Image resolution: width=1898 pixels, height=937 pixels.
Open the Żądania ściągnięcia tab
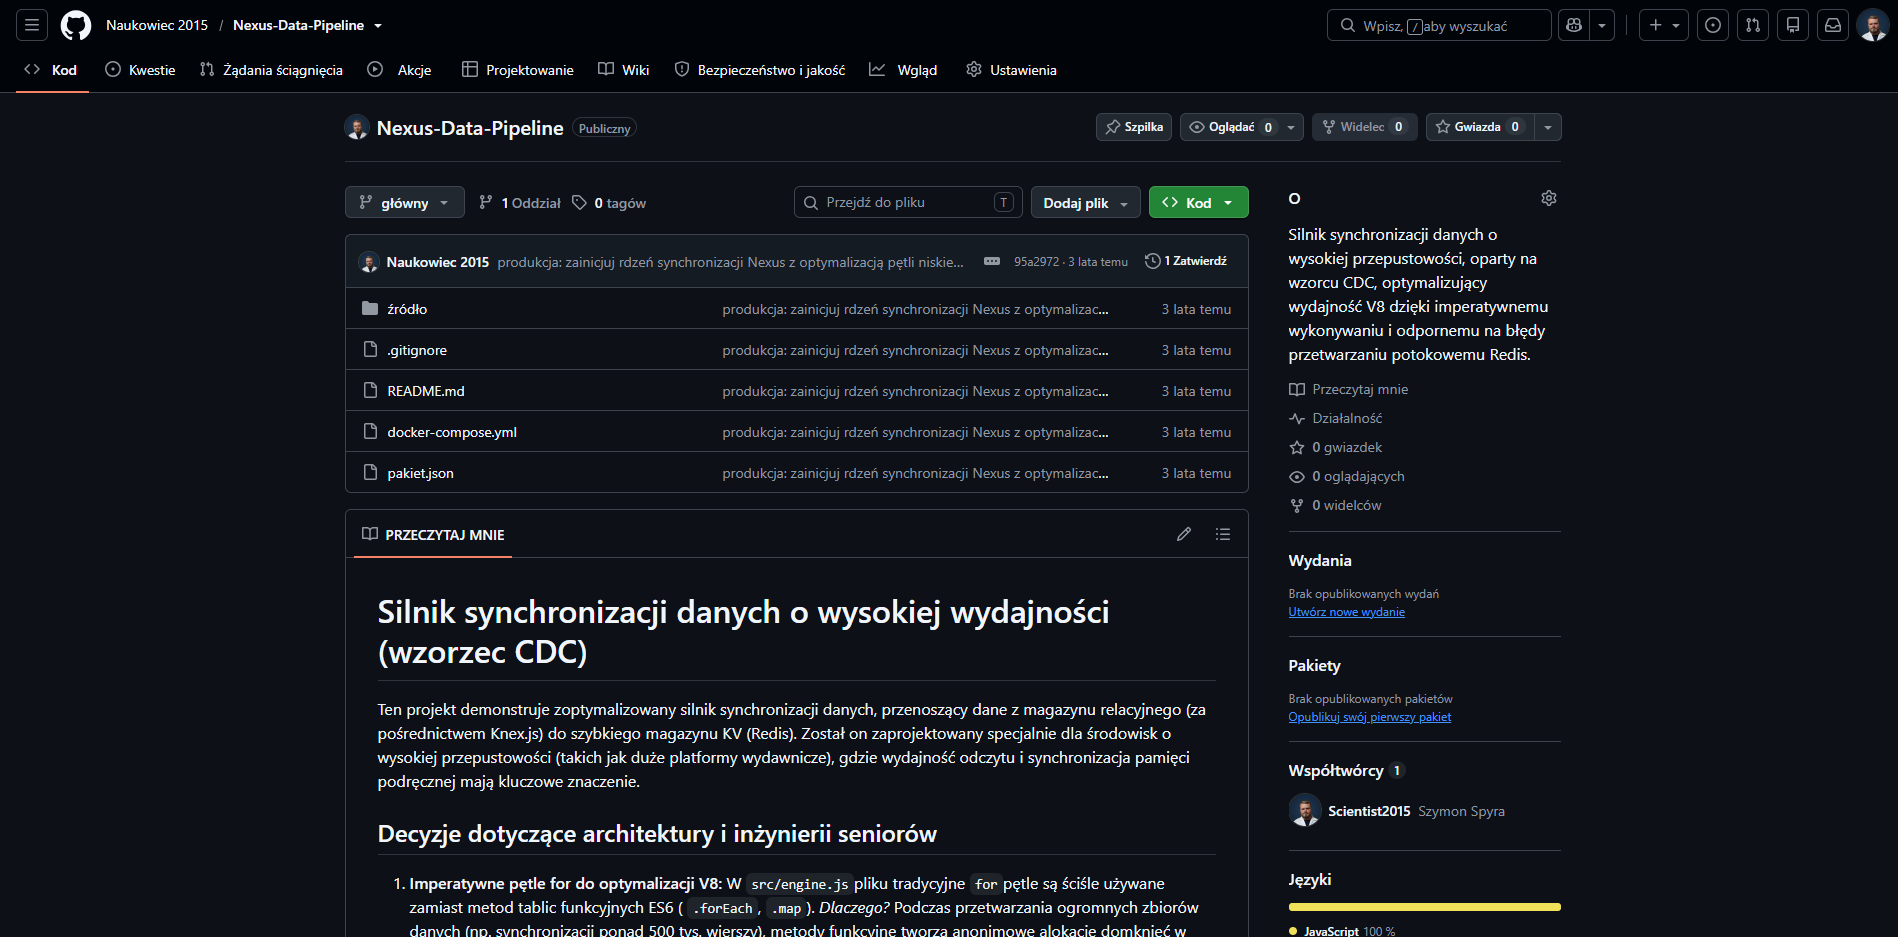point(271,70)
